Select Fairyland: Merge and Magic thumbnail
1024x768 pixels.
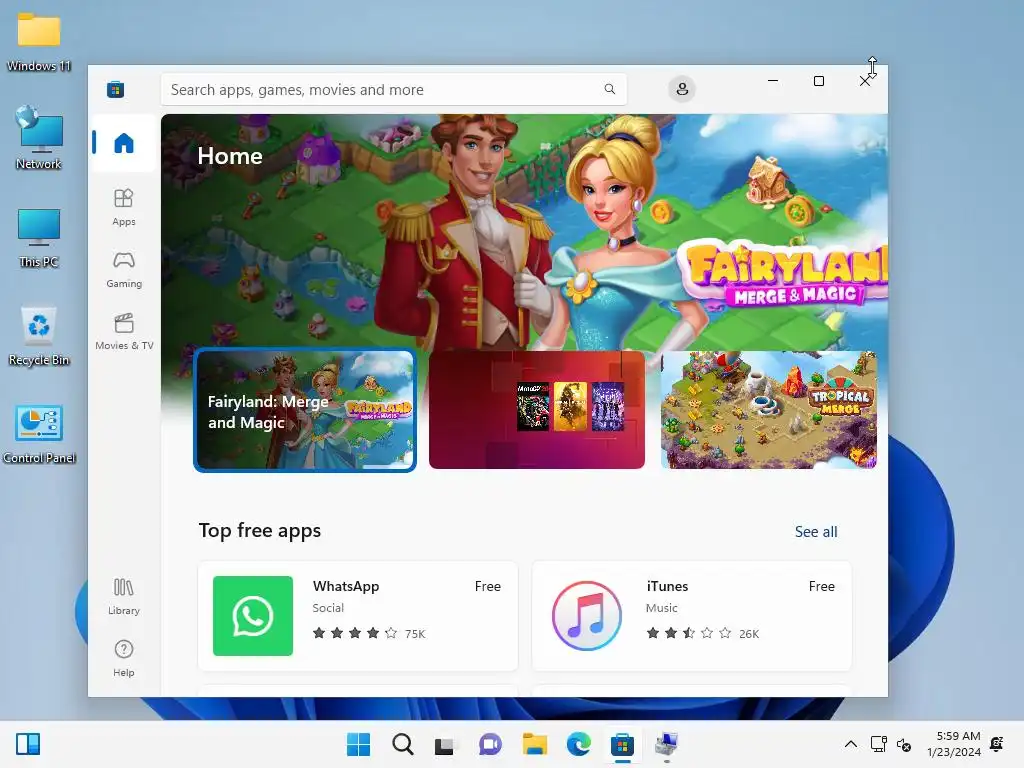305,410
